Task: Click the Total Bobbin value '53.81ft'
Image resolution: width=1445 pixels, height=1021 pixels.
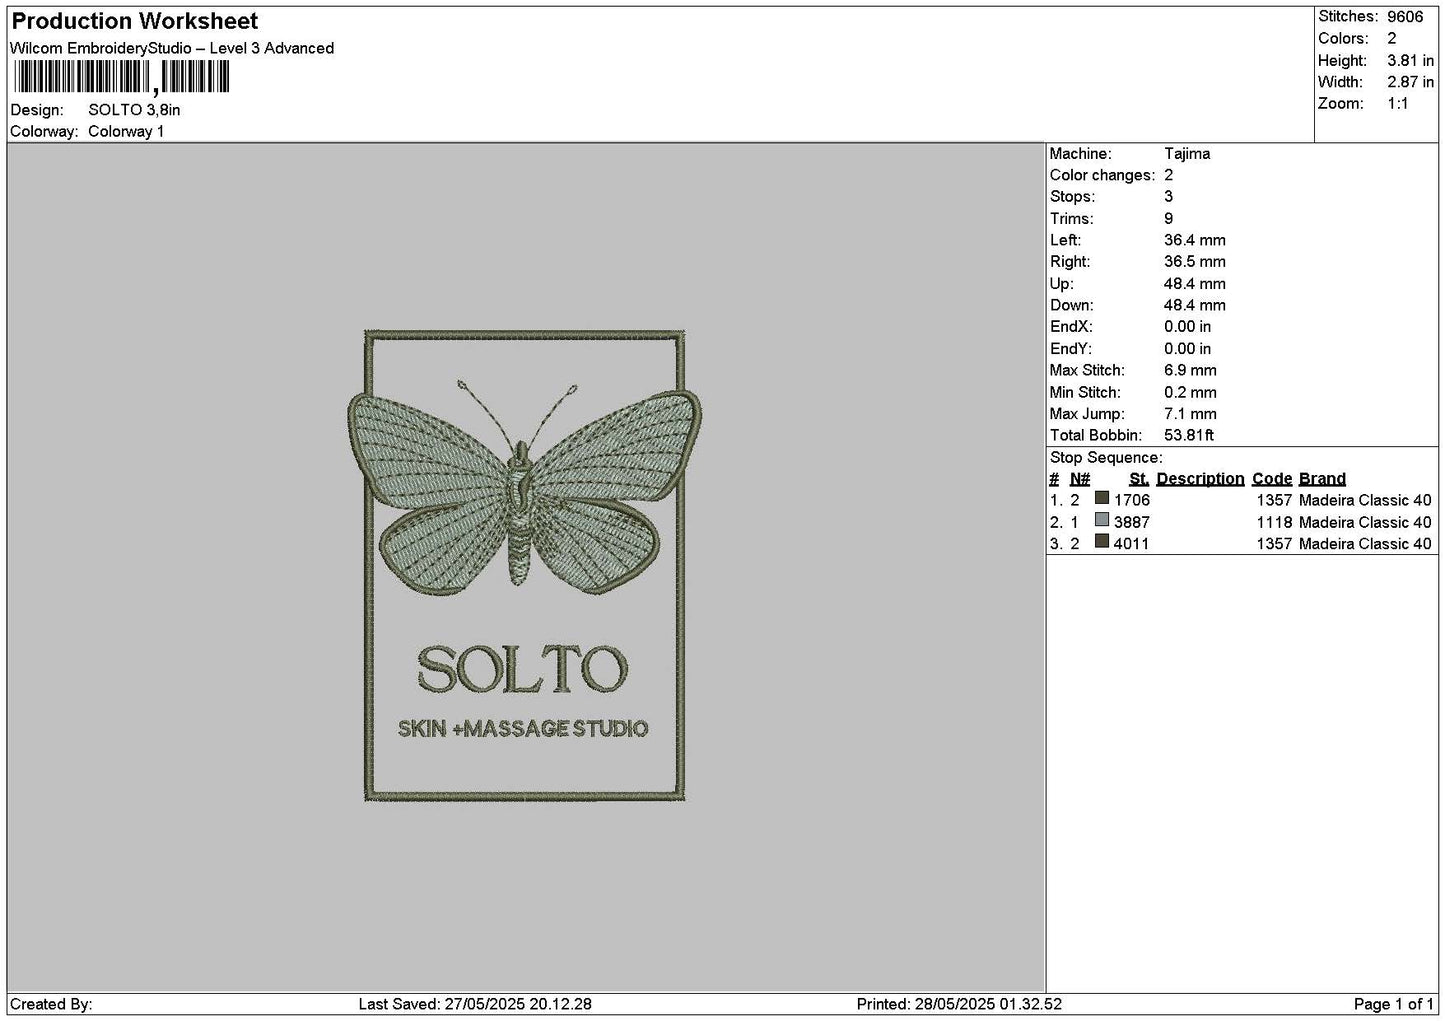Action: (1189, 436)
